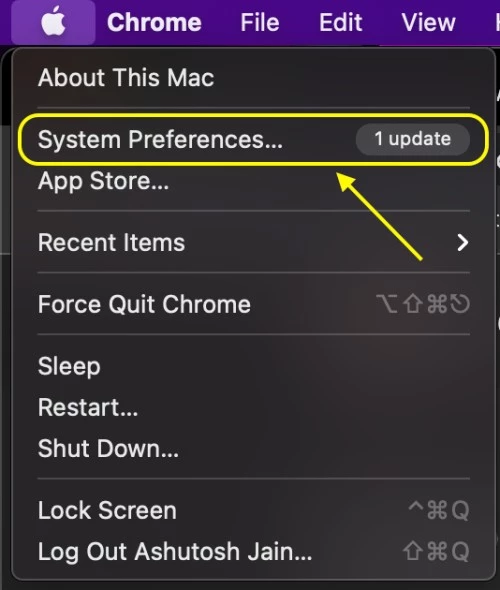Click the Force Quit shortcut key symbols
Screen dimensions: 500x590
click(423, 304)
